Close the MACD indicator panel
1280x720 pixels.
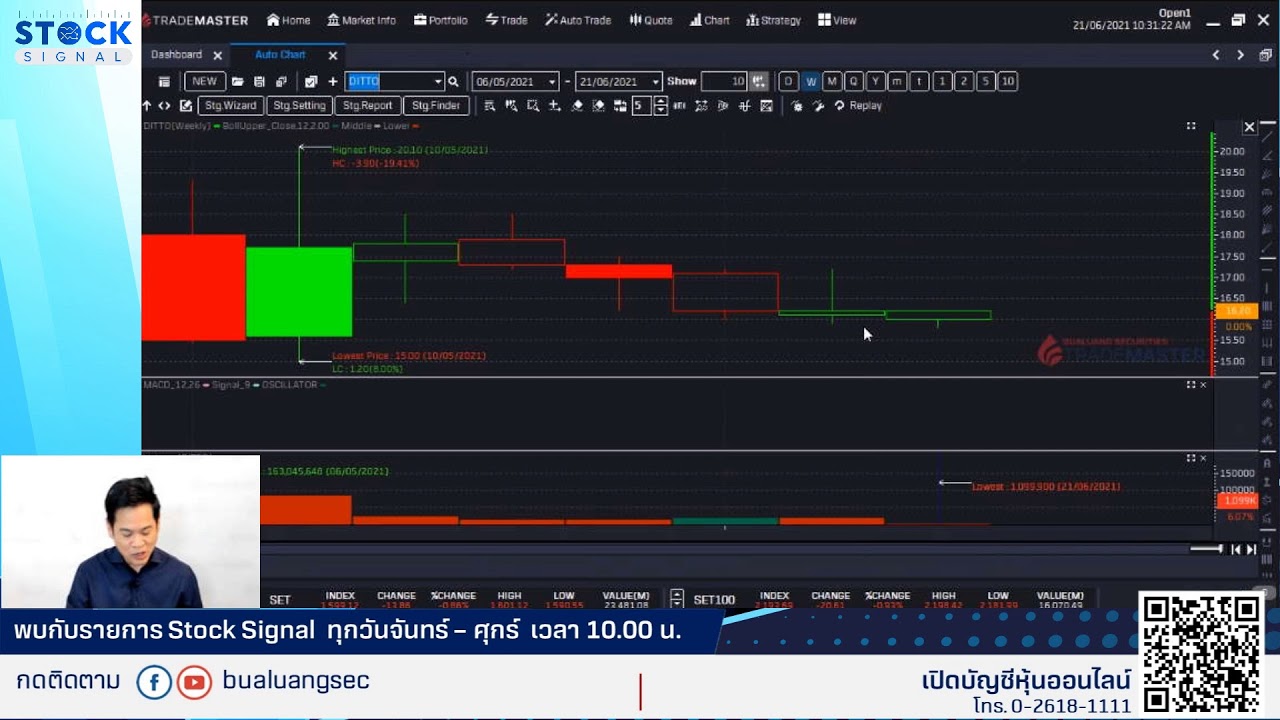coord(1203,385)
